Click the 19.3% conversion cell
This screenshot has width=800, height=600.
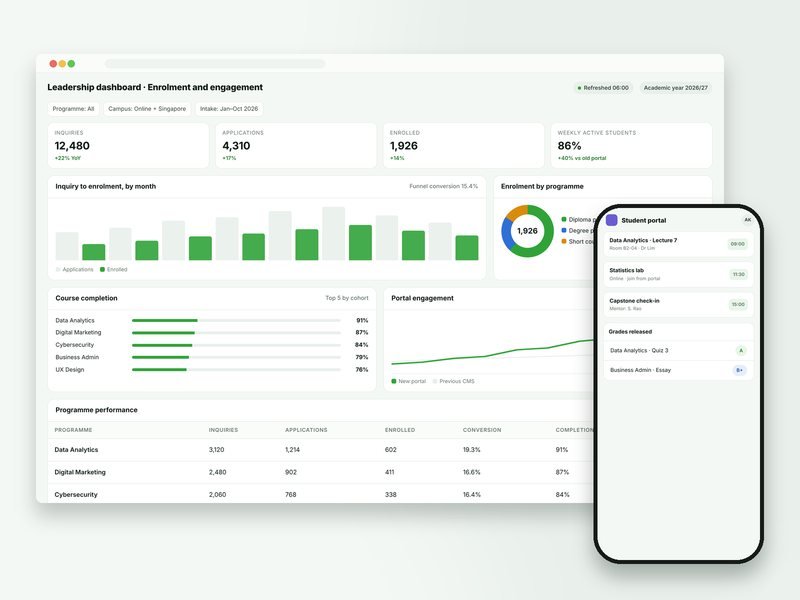click(x=471, y=449)
